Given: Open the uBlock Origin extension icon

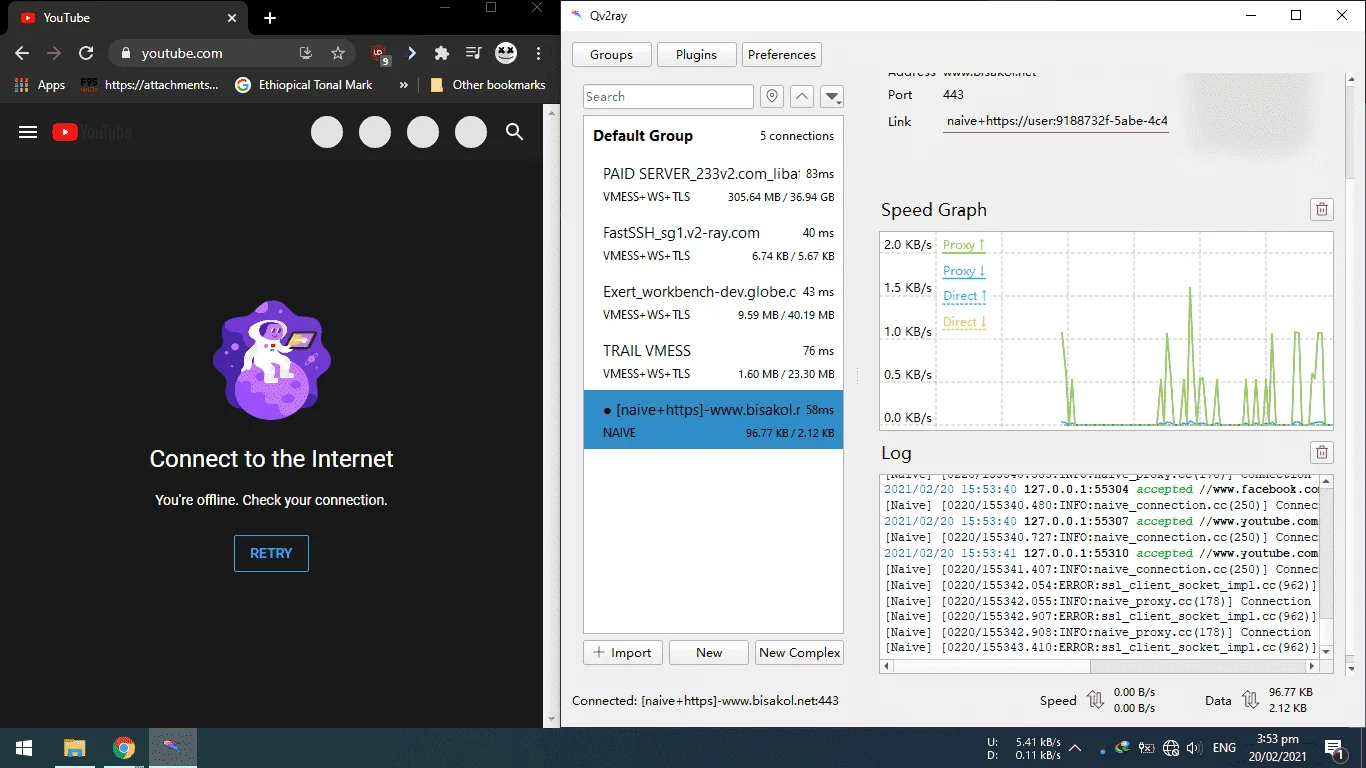Looking at the screenshot, I should tap(380, 54).
